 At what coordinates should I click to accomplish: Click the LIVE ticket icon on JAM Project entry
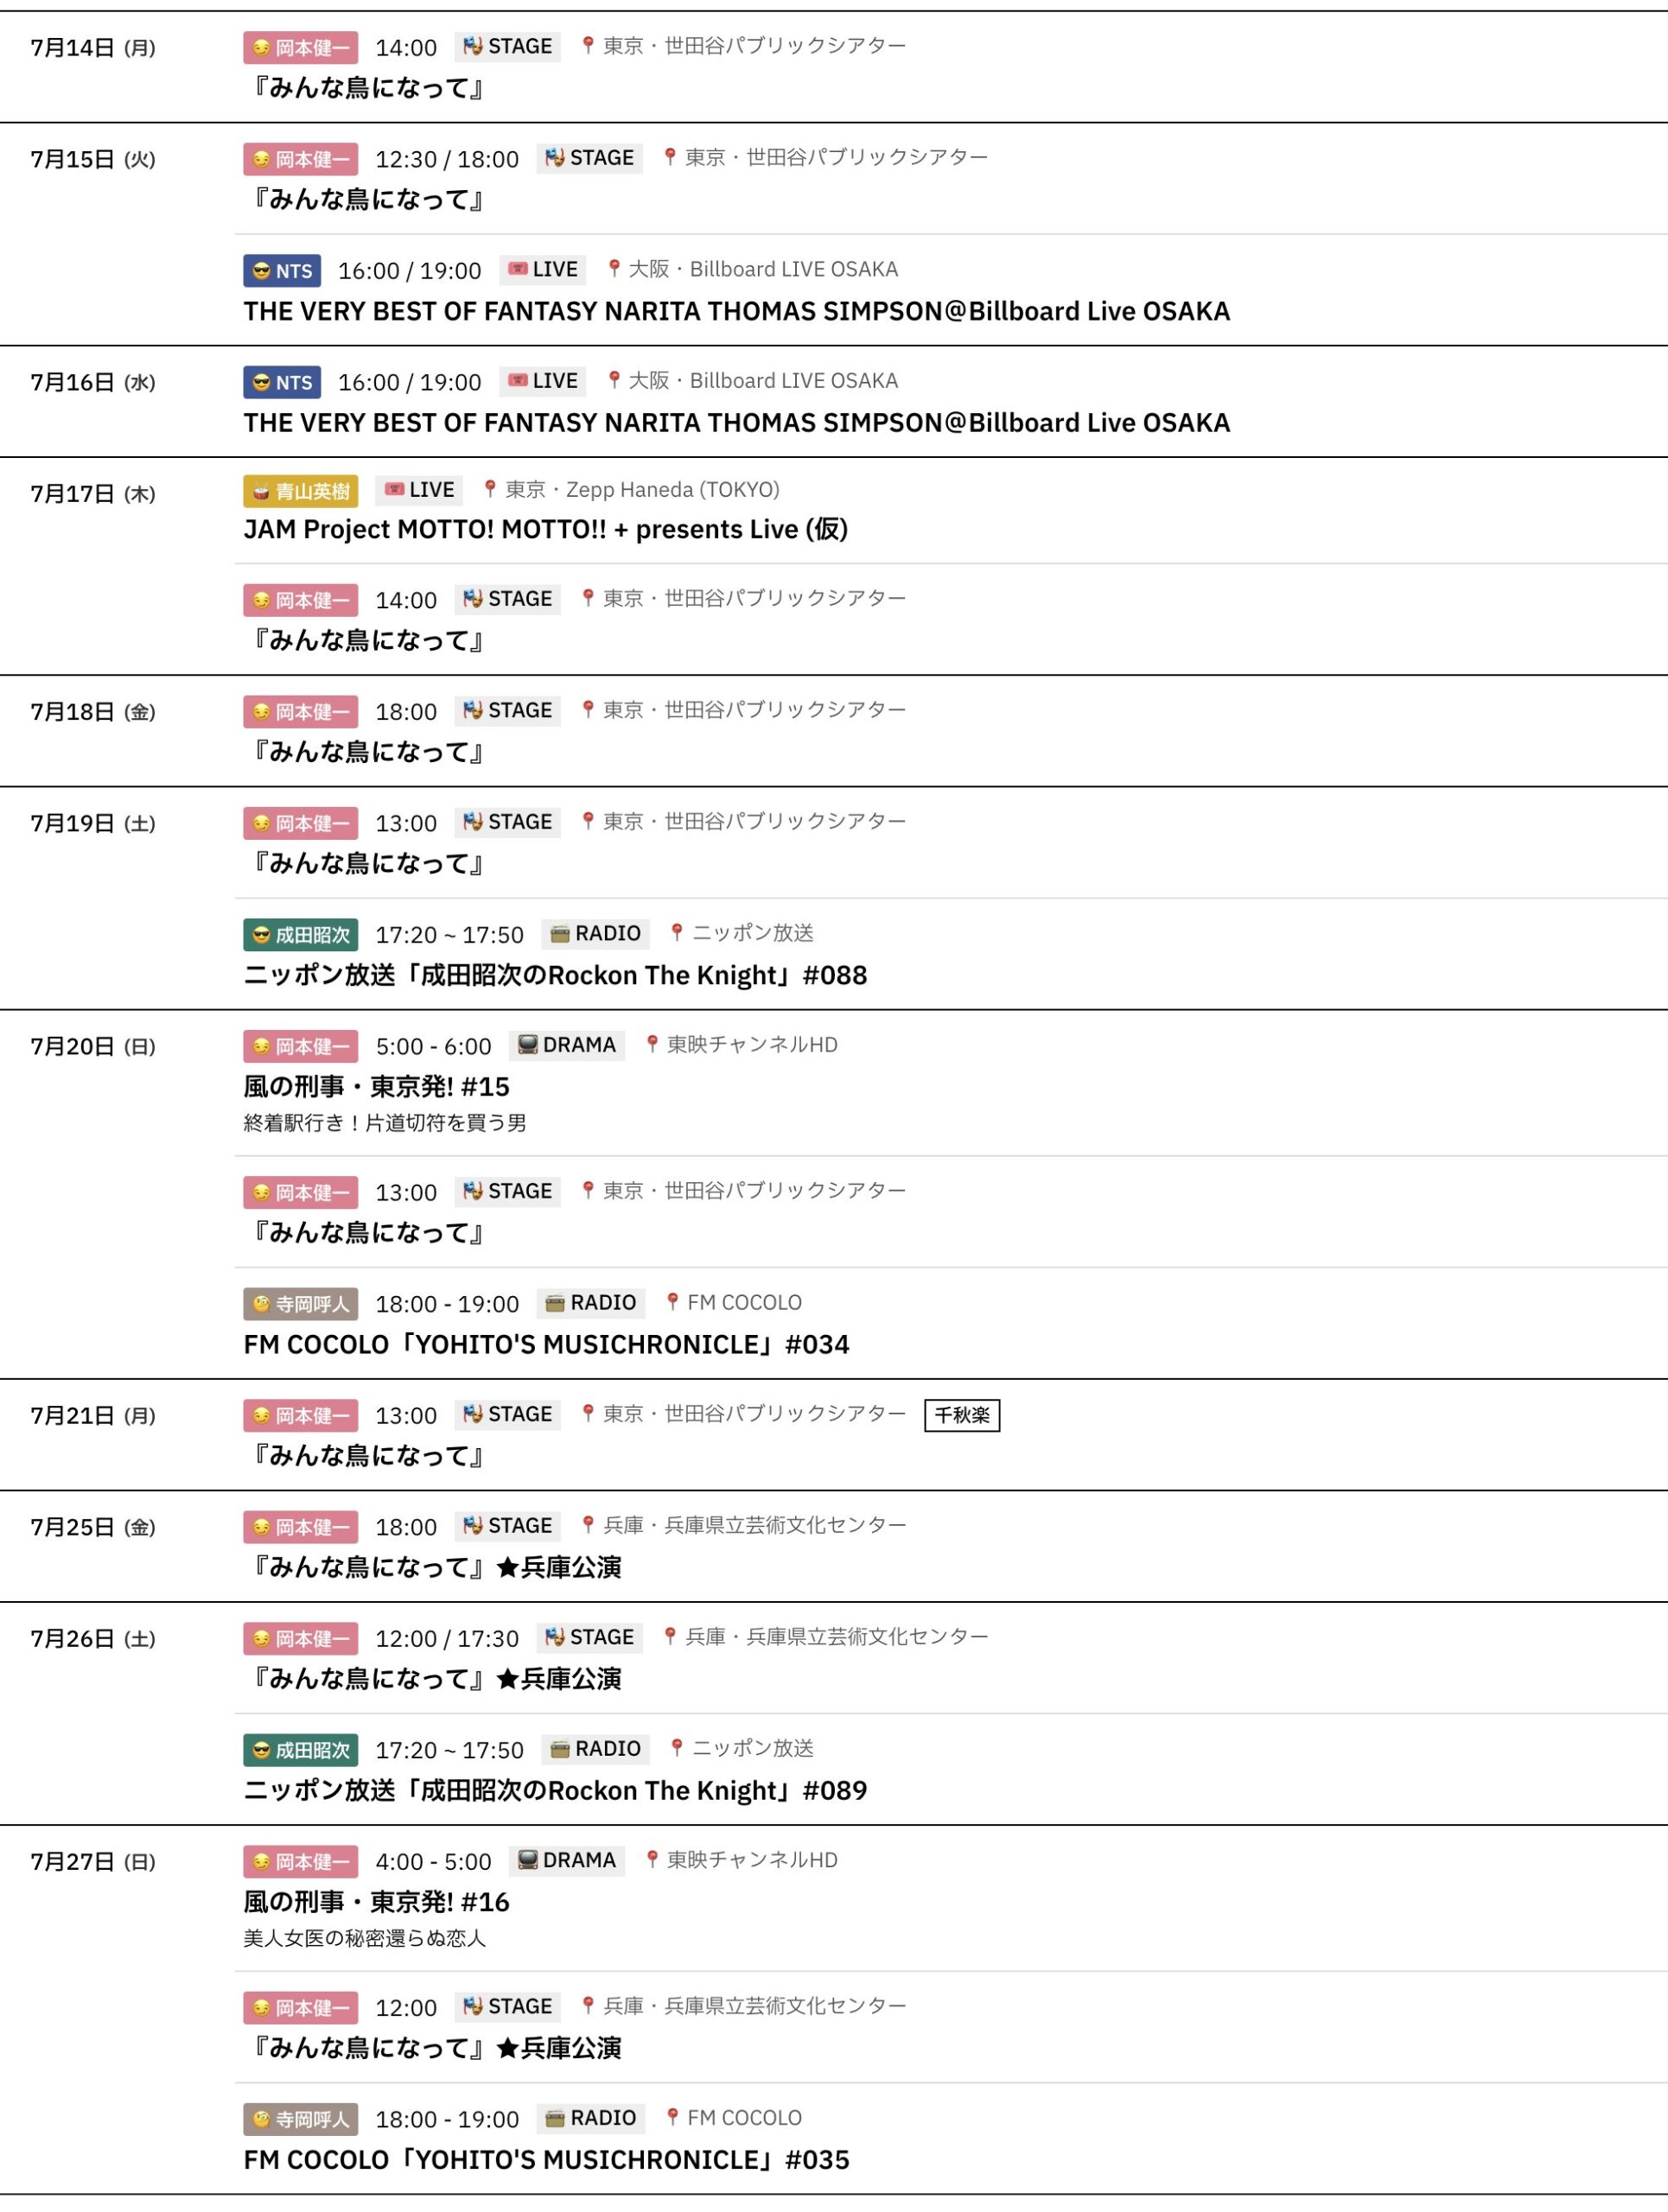point(394,489)
